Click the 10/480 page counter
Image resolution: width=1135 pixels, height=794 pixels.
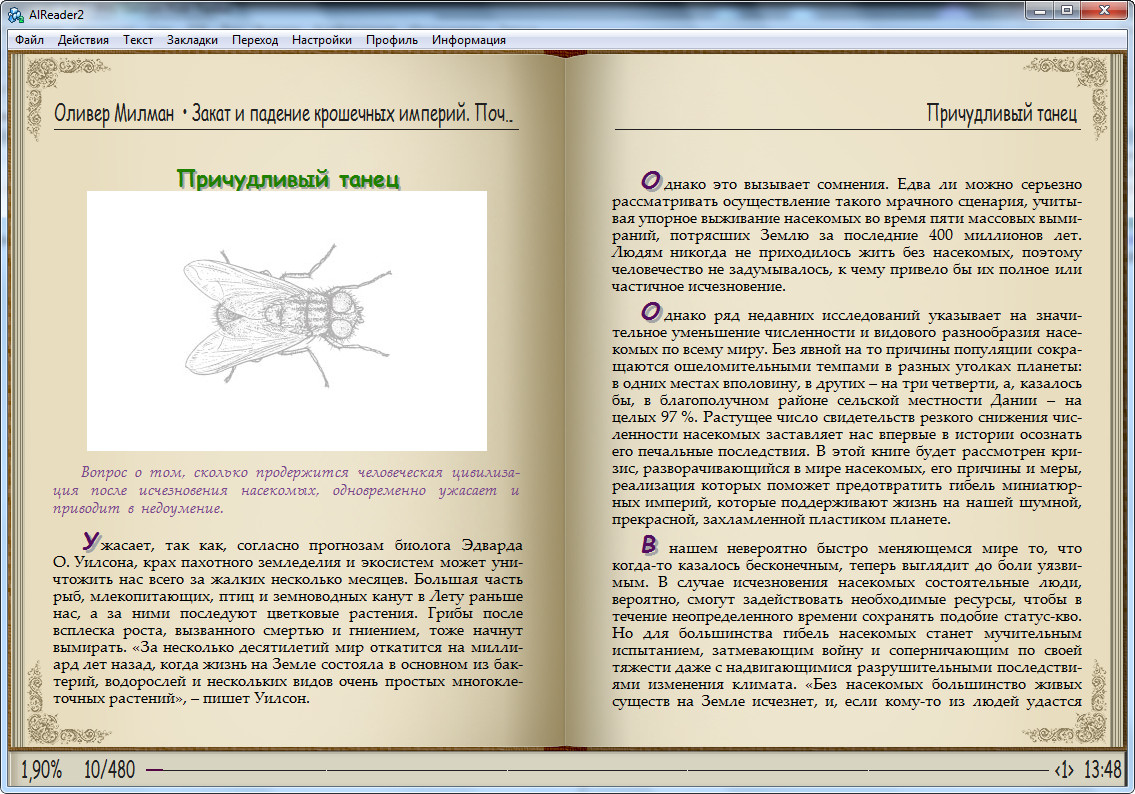[109, 769]
